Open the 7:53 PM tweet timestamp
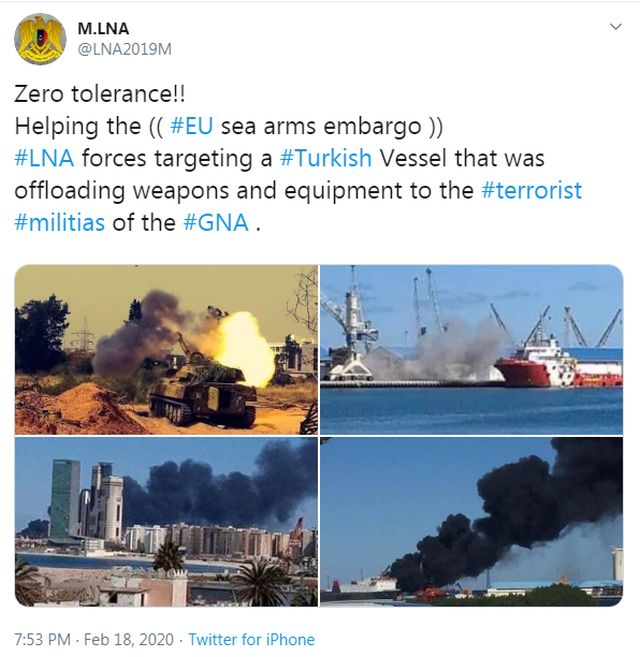 [x=42, y=639]
